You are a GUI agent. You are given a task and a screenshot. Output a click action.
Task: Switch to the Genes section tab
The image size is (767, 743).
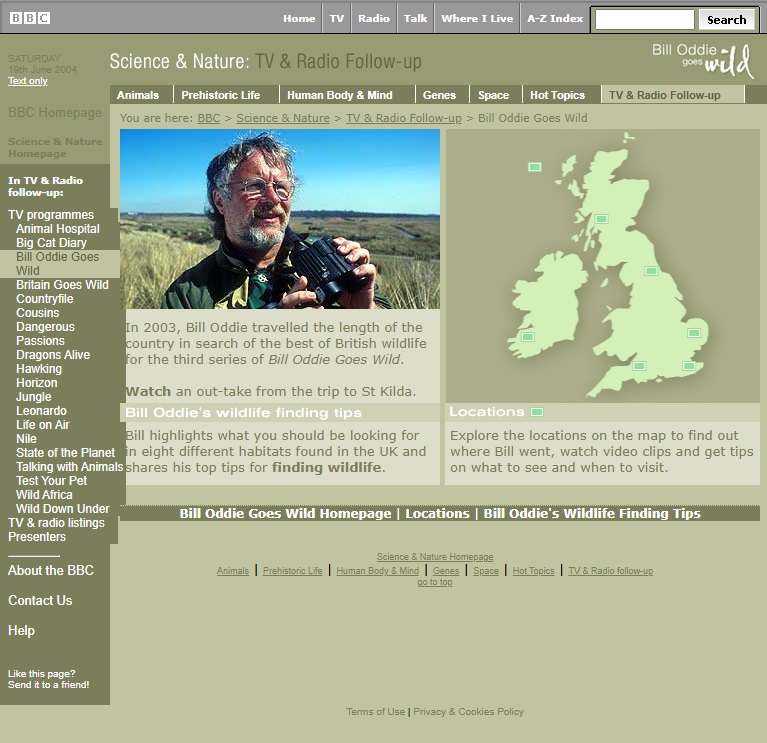[439, 95]
